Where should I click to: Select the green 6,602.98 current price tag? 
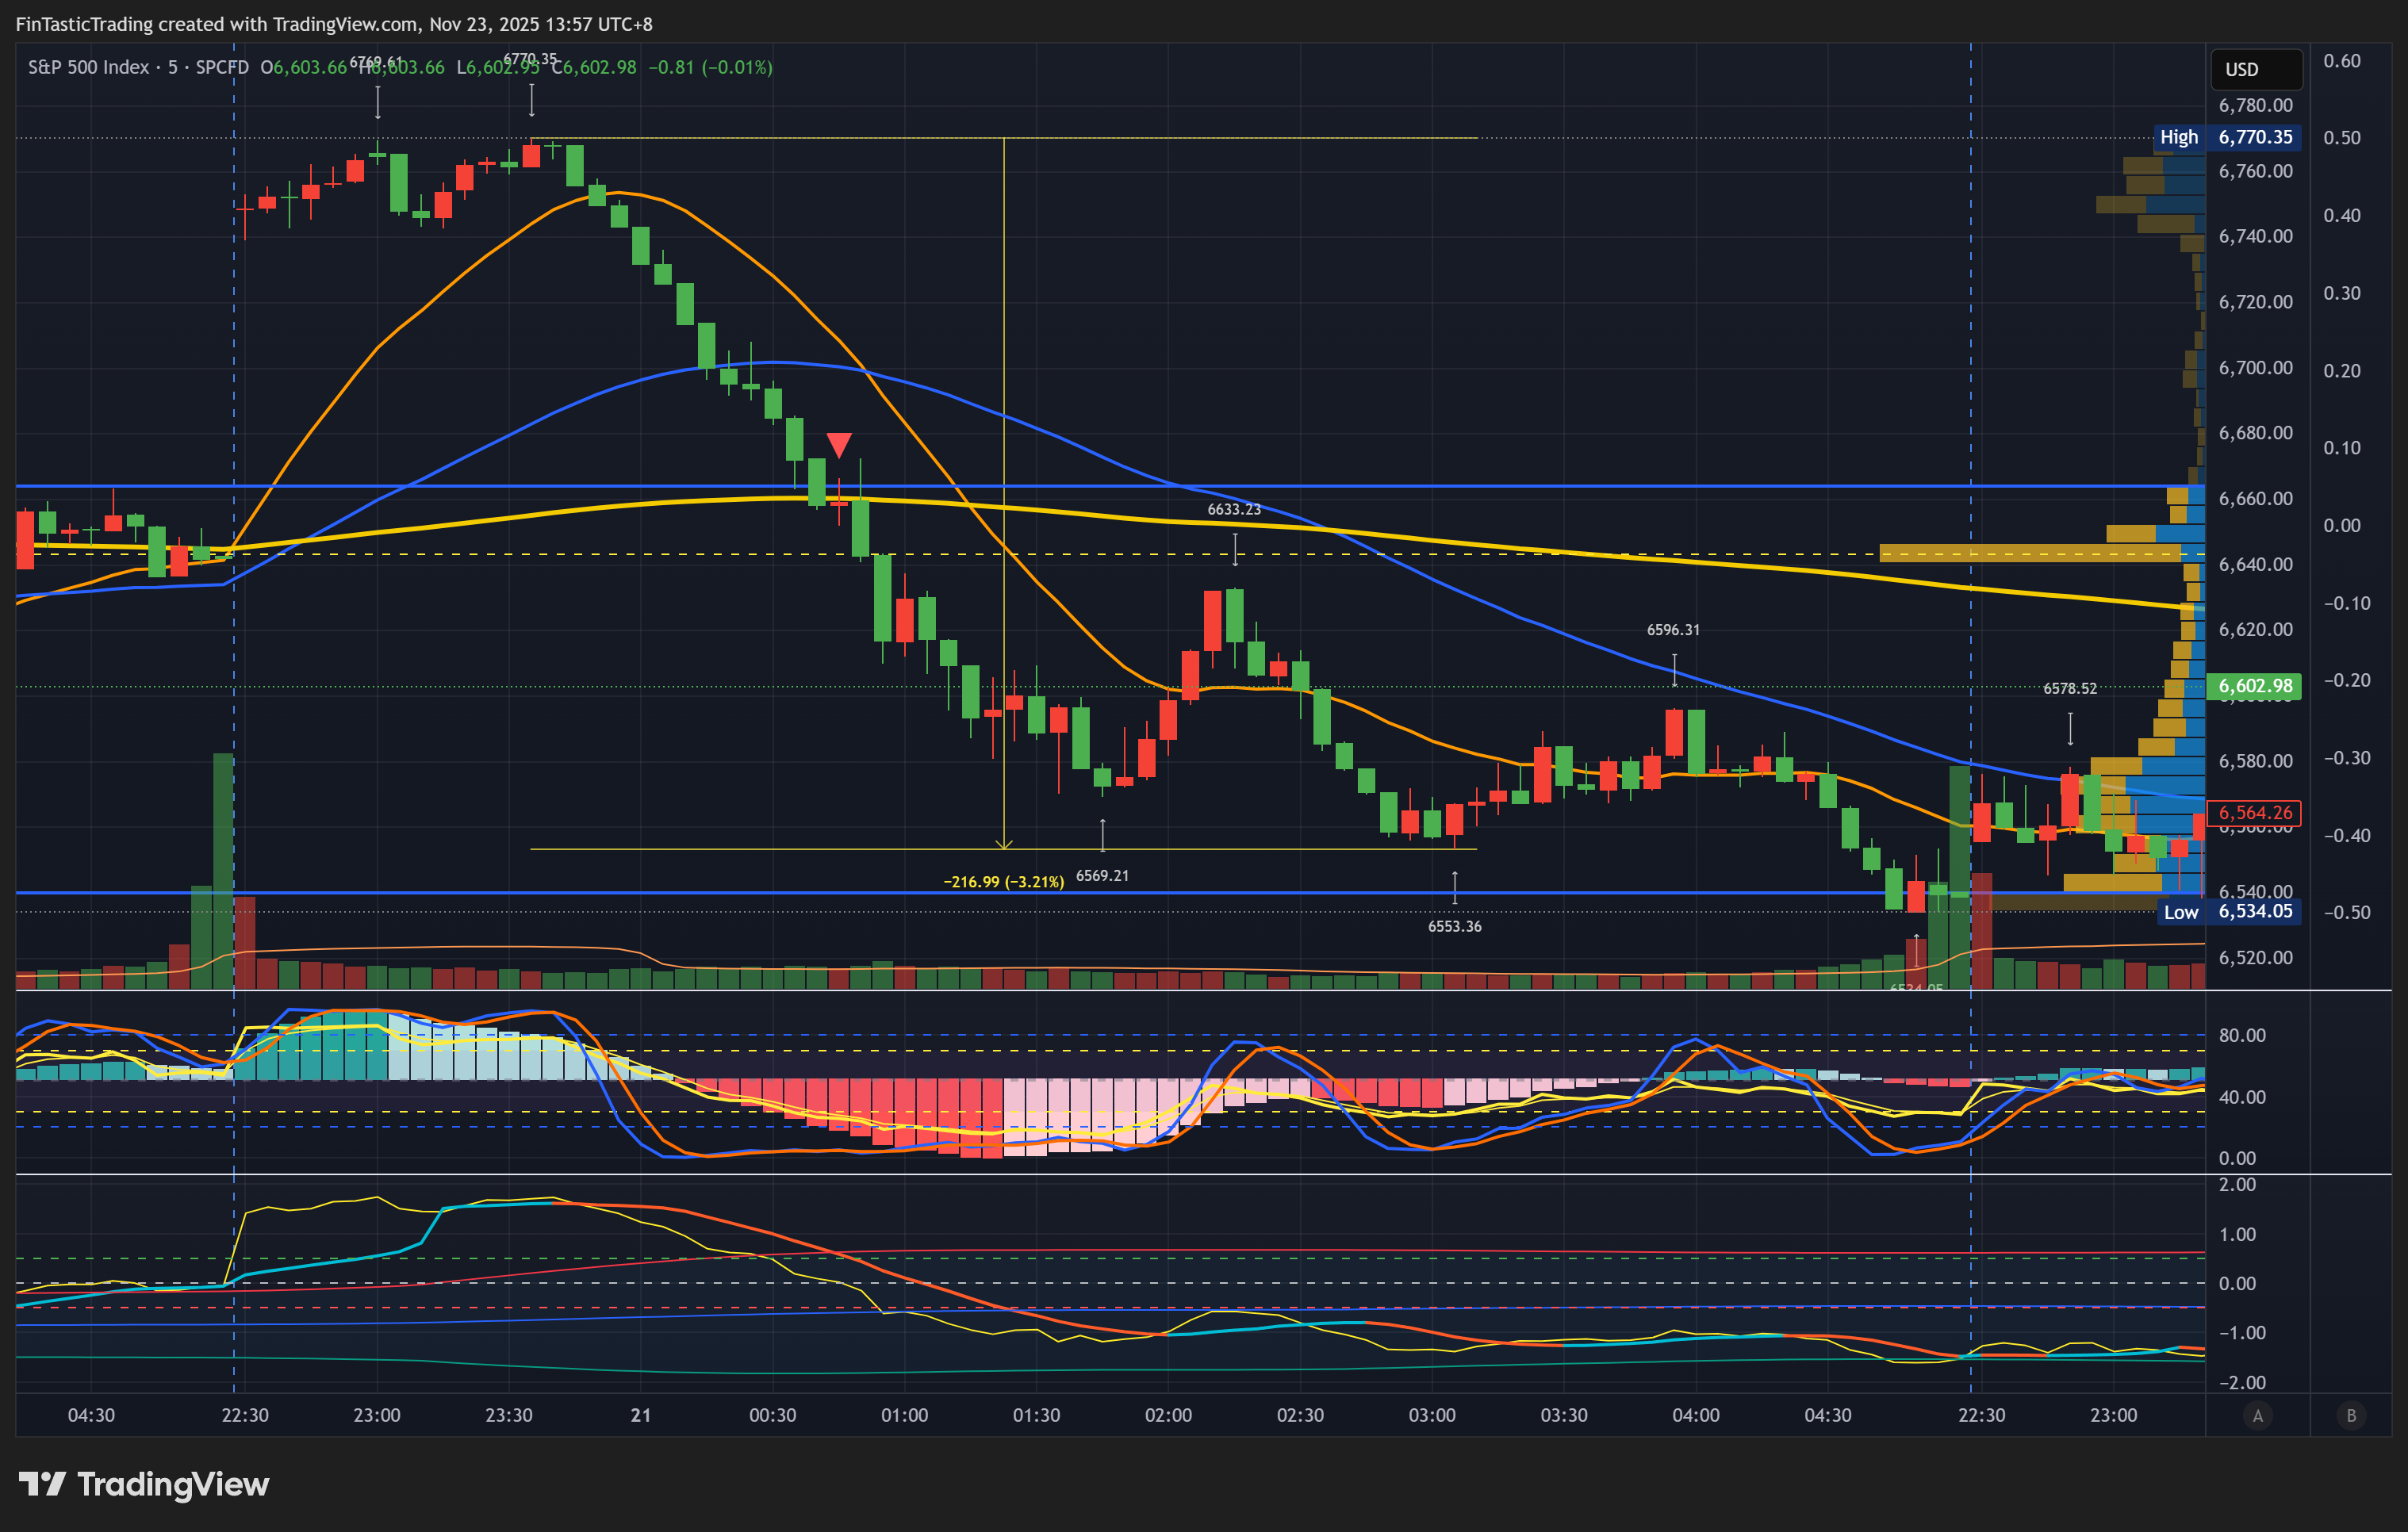[2254, 686]
